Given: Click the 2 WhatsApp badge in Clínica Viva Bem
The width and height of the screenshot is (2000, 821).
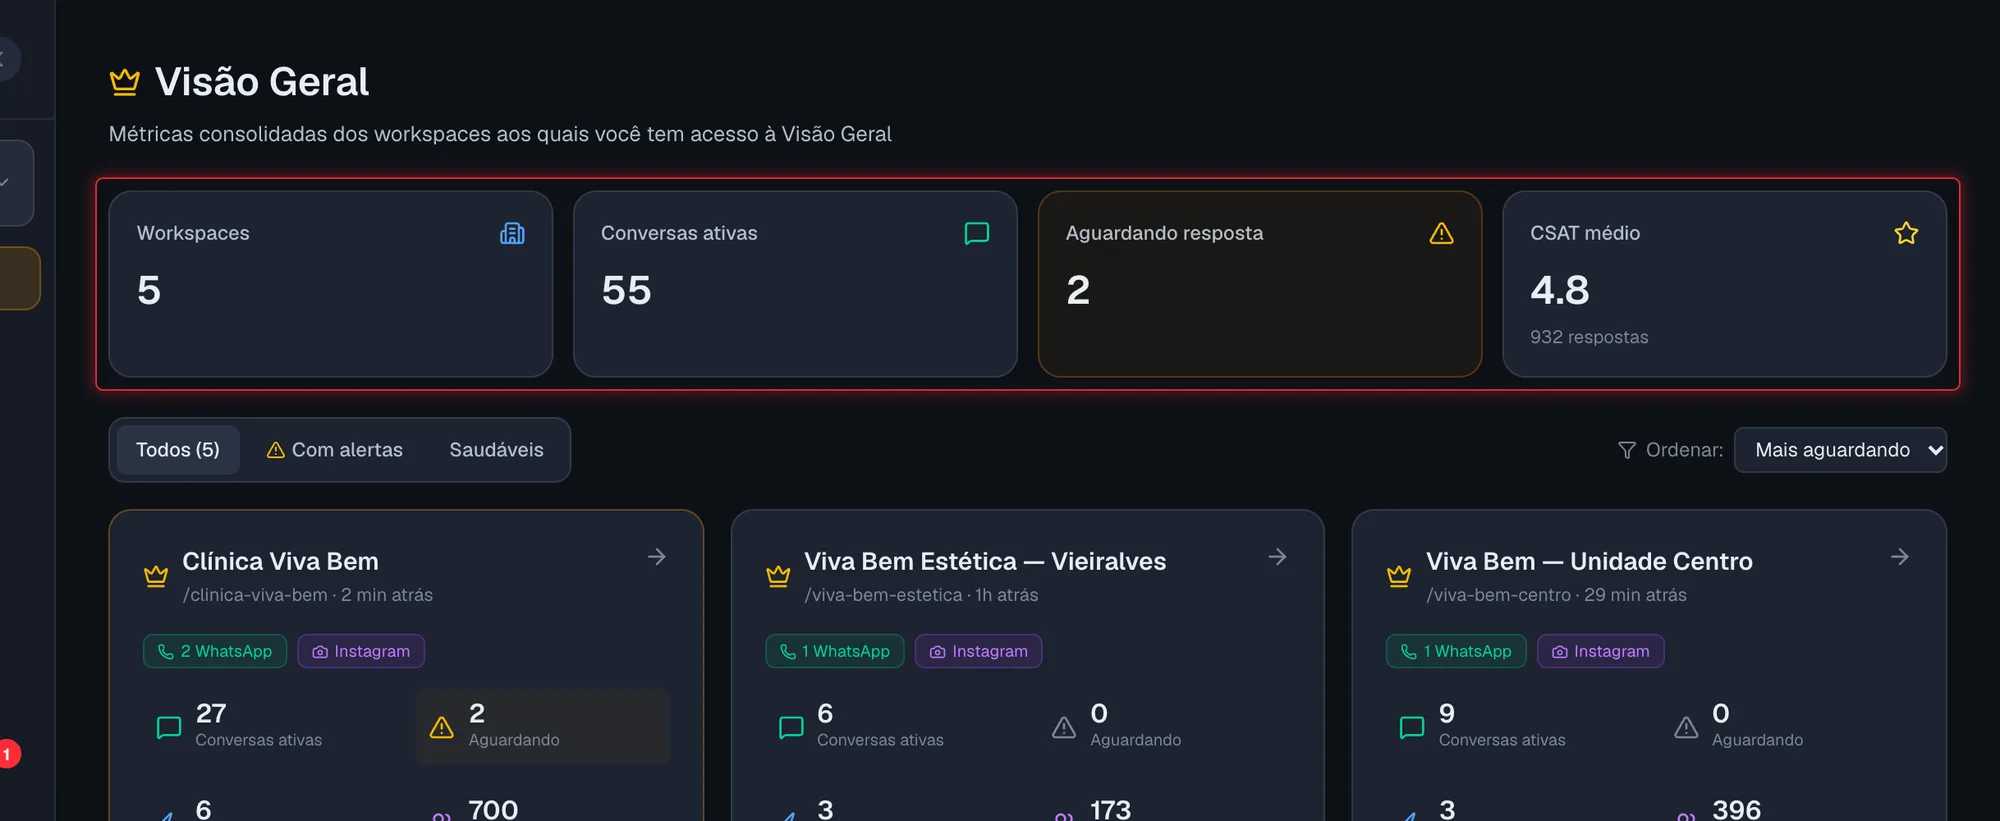Looking at the screenshot, I should pos(215,651).
